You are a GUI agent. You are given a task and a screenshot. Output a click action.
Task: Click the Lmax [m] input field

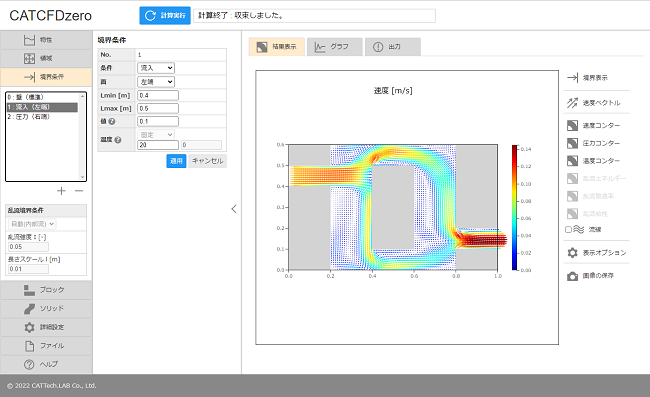tap(158, 109)
